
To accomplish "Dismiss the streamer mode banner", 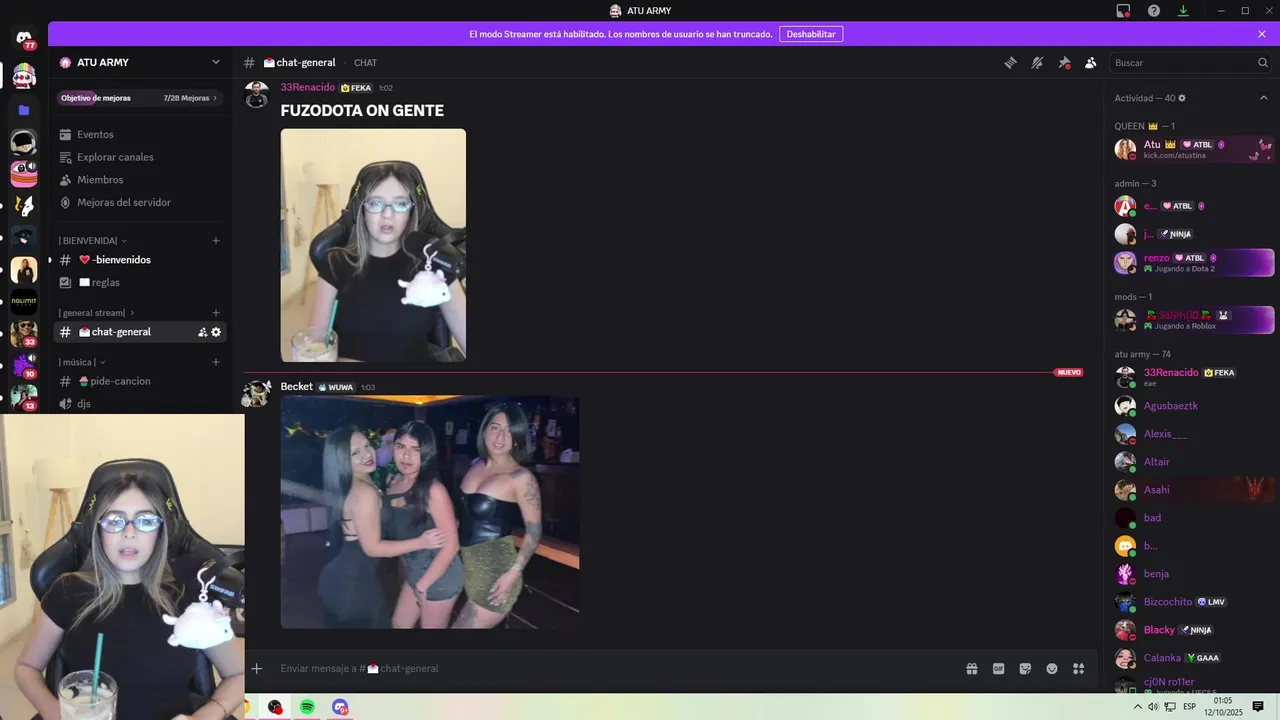I will (x=1262, y=34).
